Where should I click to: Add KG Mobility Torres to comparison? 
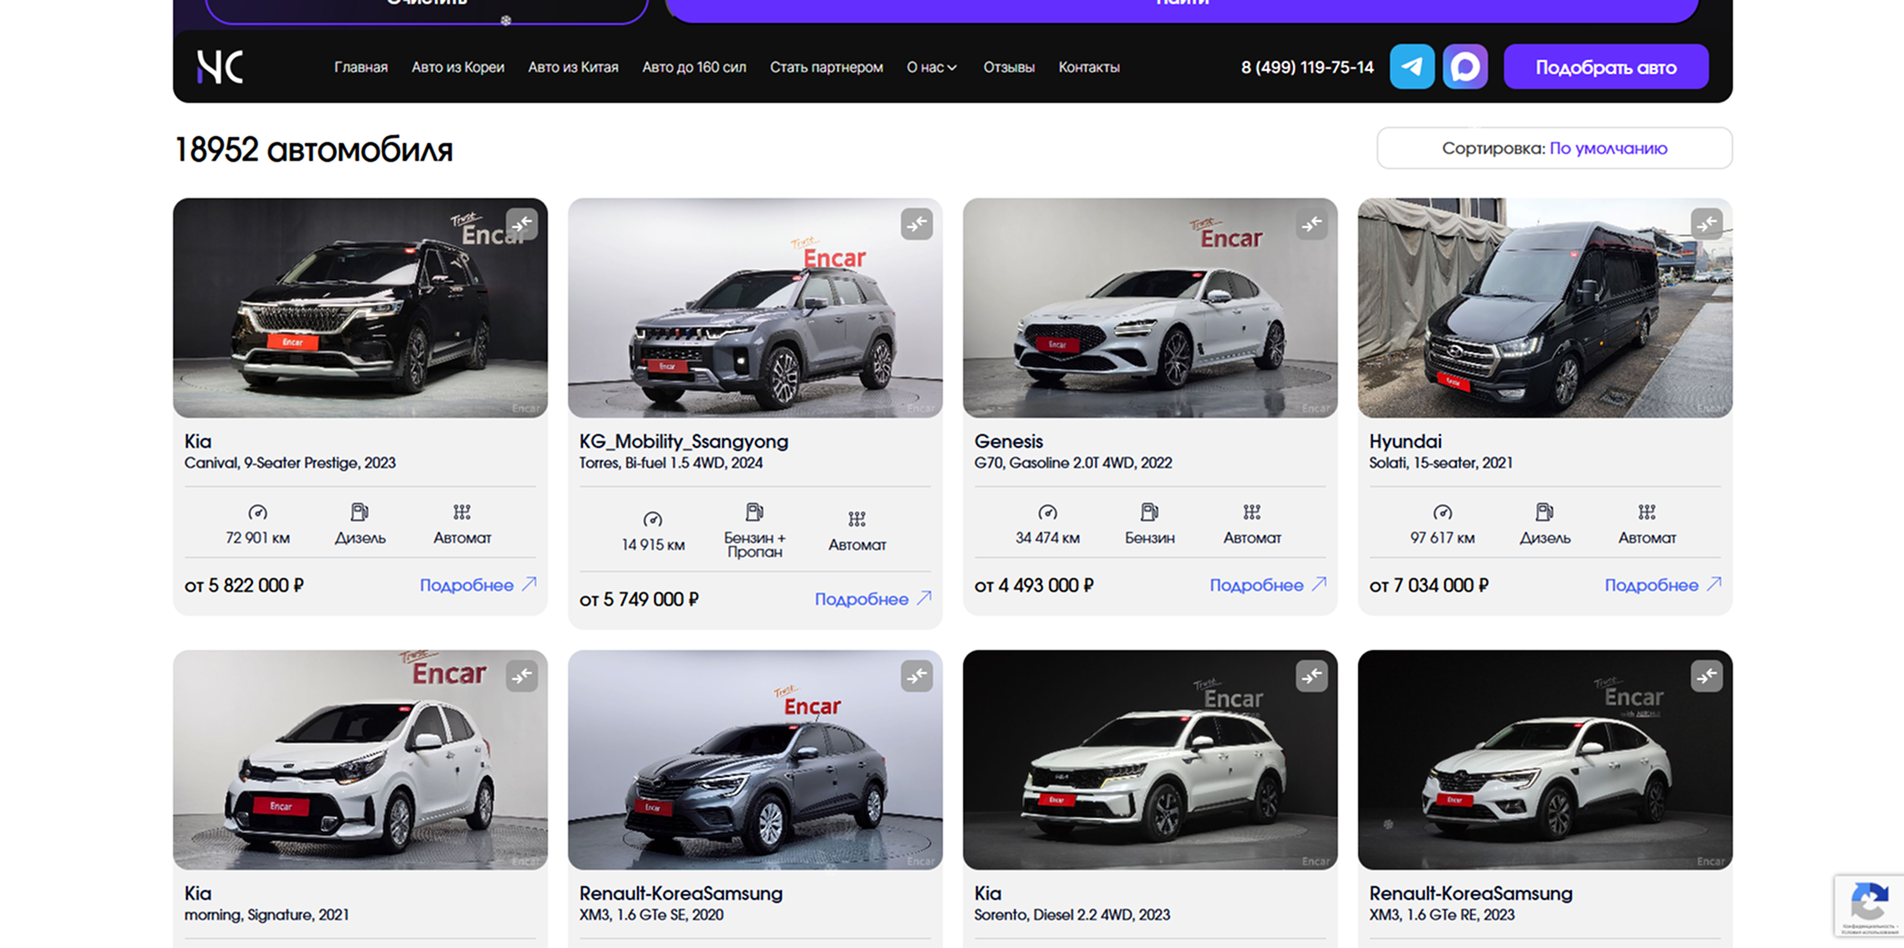click(917, 224)
